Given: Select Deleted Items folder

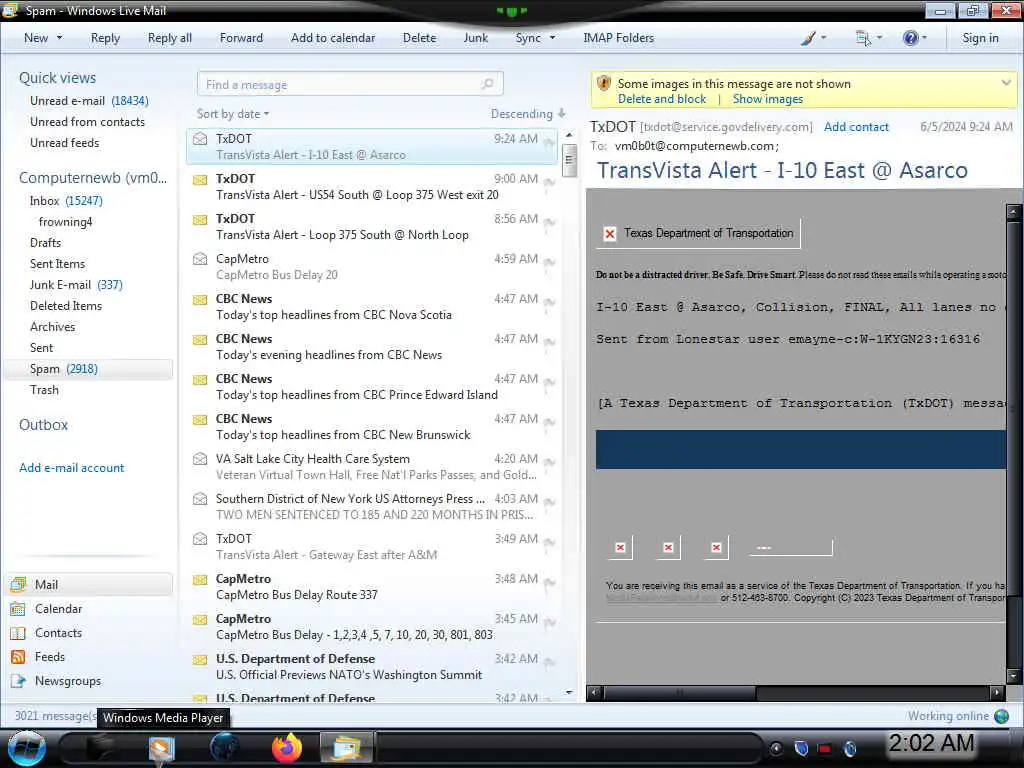Looking at the screenshot, I should [x=65, y=306].
